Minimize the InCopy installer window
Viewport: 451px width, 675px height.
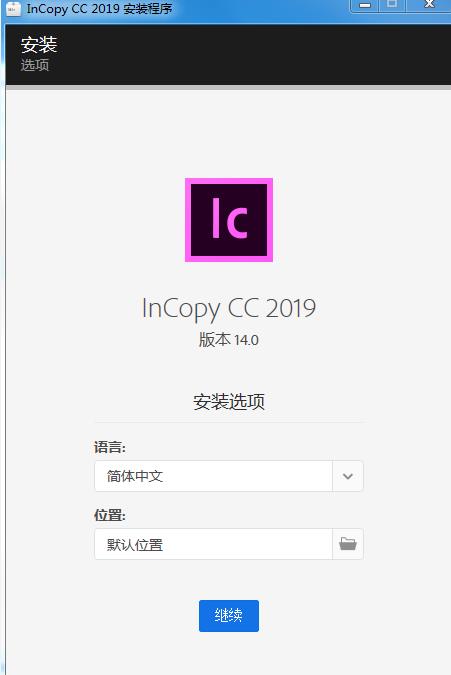click(x=365, y=5)
